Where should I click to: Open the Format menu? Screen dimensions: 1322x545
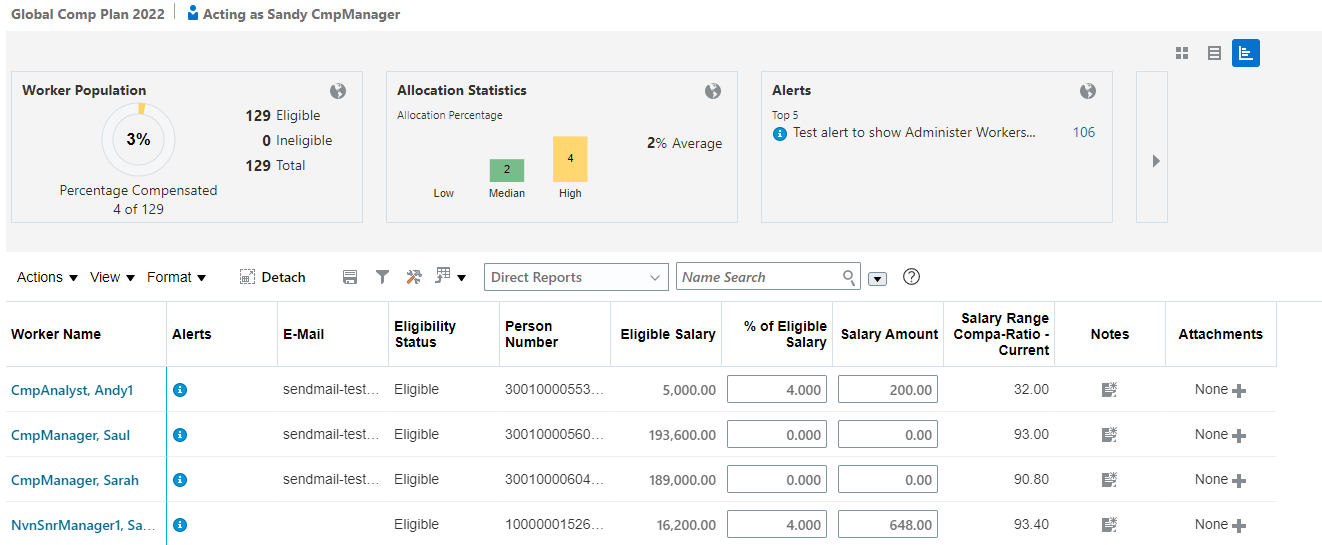tap(176, 277)
